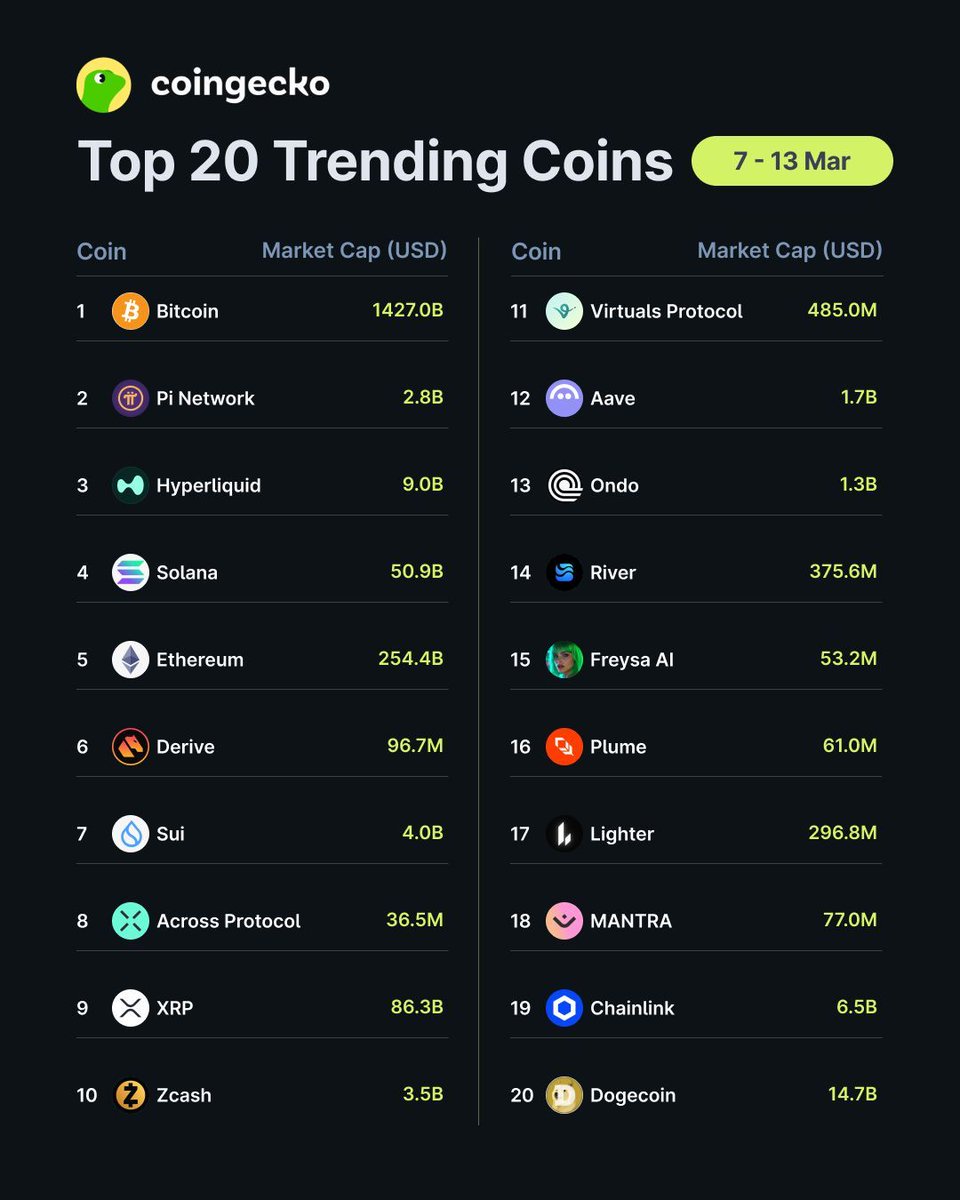Click the Dogecoin coin icon

(x=564, y=1095)
